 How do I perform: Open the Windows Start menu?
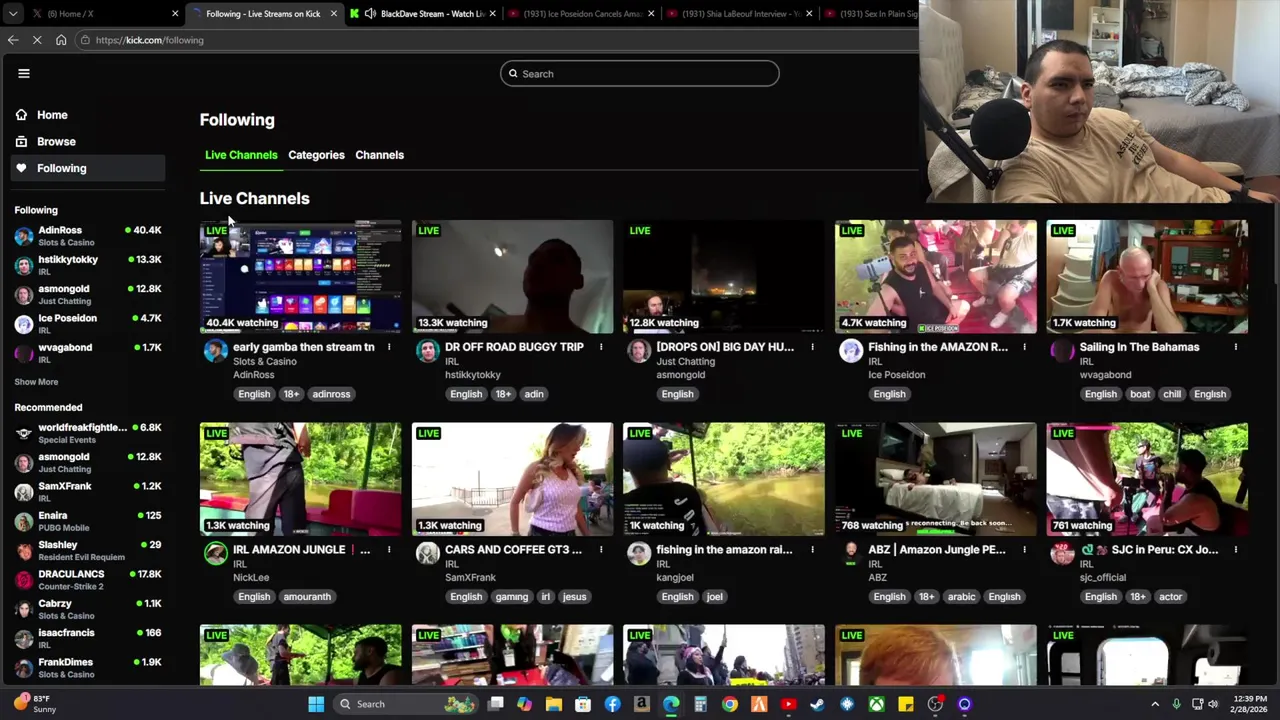316,704
